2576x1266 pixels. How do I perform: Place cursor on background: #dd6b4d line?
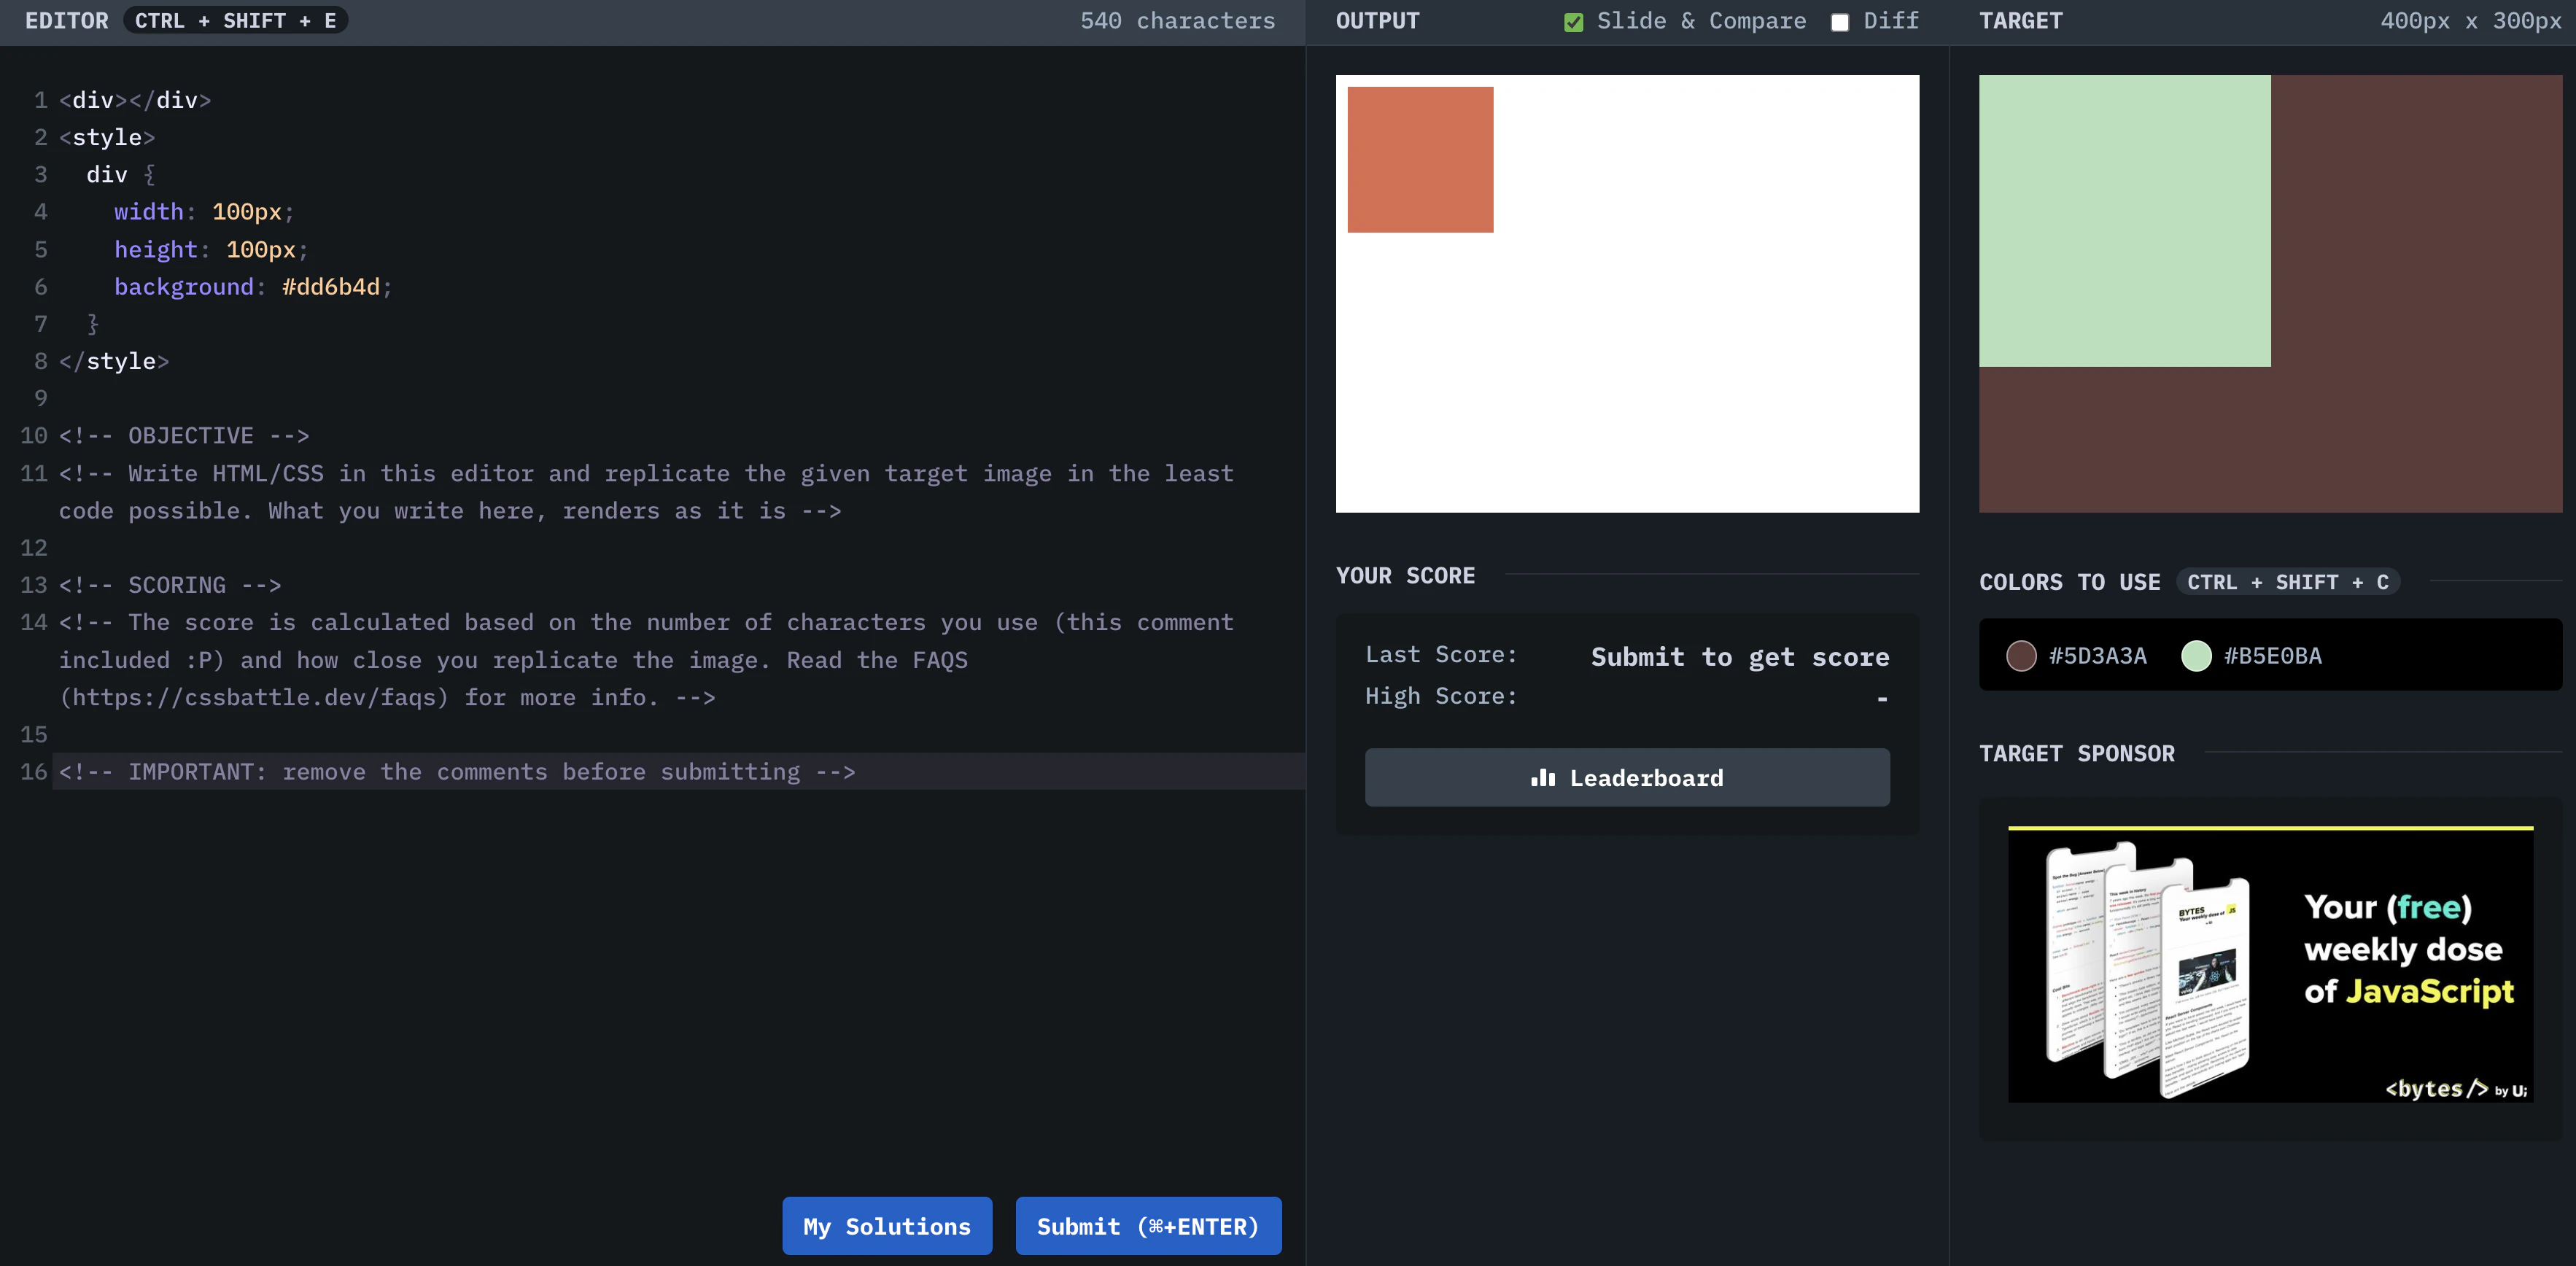[253, 287]
